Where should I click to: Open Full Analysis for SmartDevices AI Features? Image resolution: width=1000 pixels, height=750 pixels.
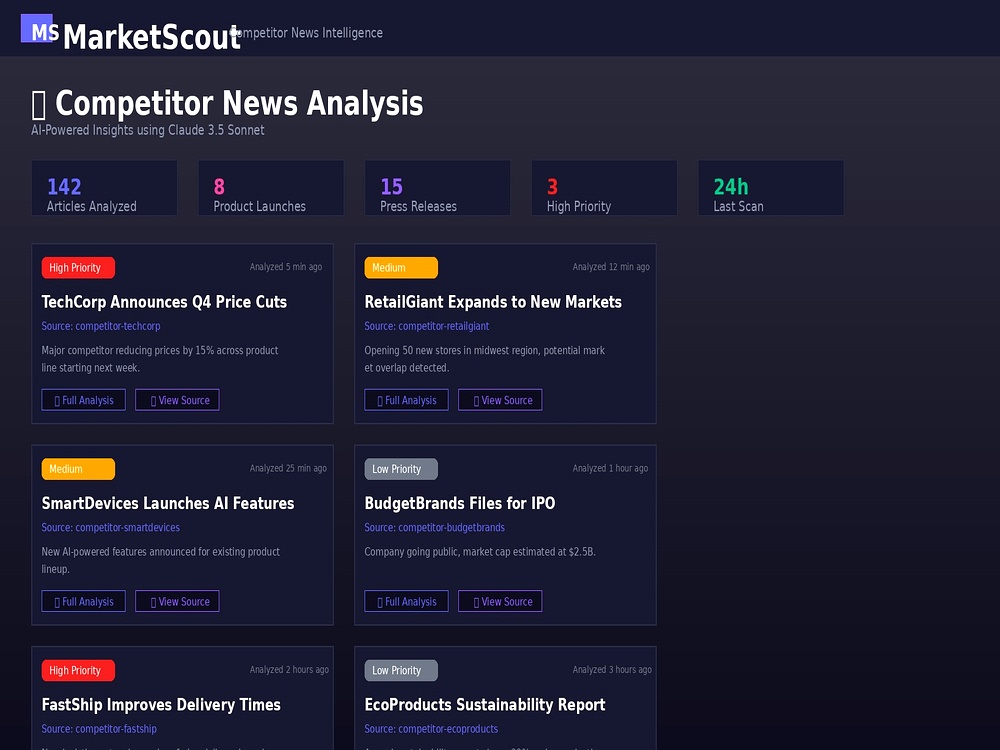tap(84, 601)
